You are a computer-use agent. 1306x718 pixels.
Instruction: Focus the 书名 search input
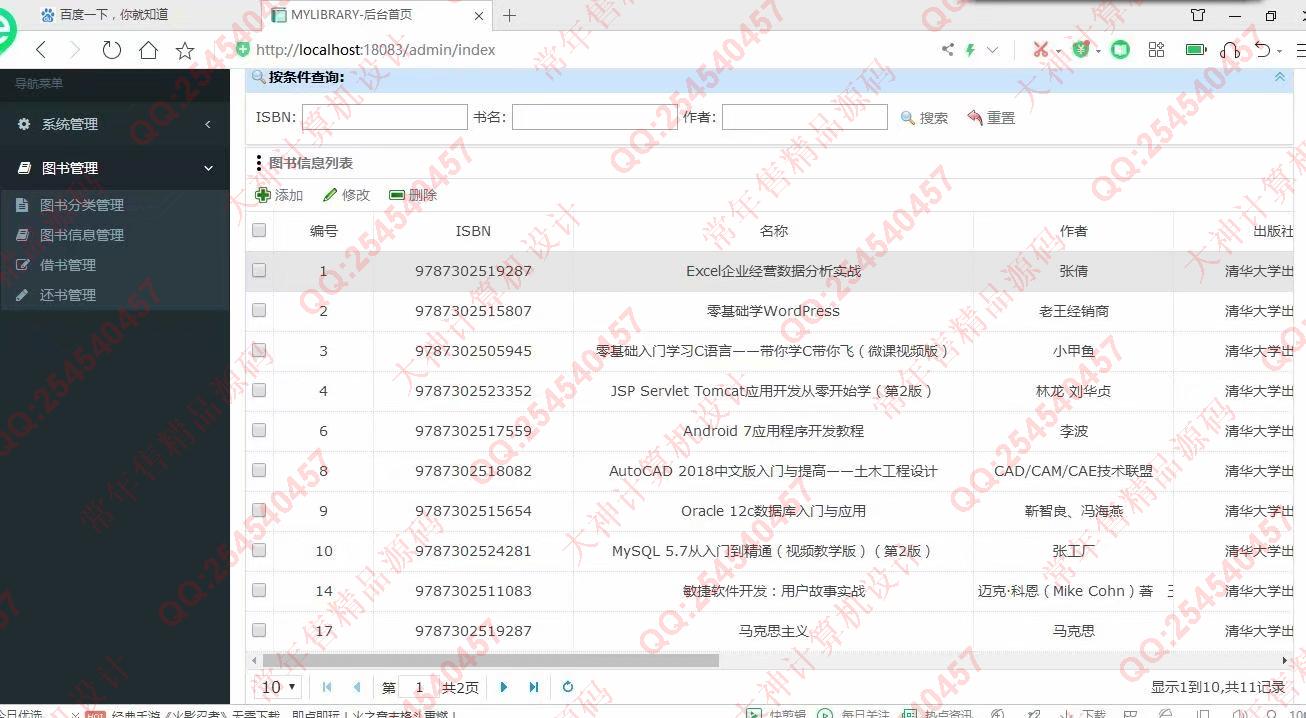[x=595, y=117]
